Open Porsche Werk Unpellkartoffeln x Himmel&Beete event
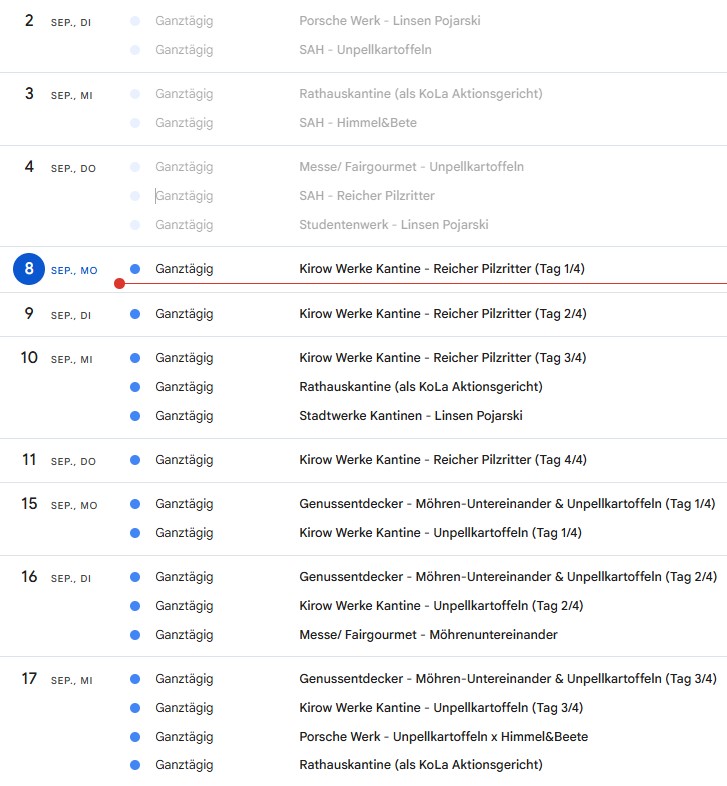The width and height of the screenshot is (727, 786). 443,737
